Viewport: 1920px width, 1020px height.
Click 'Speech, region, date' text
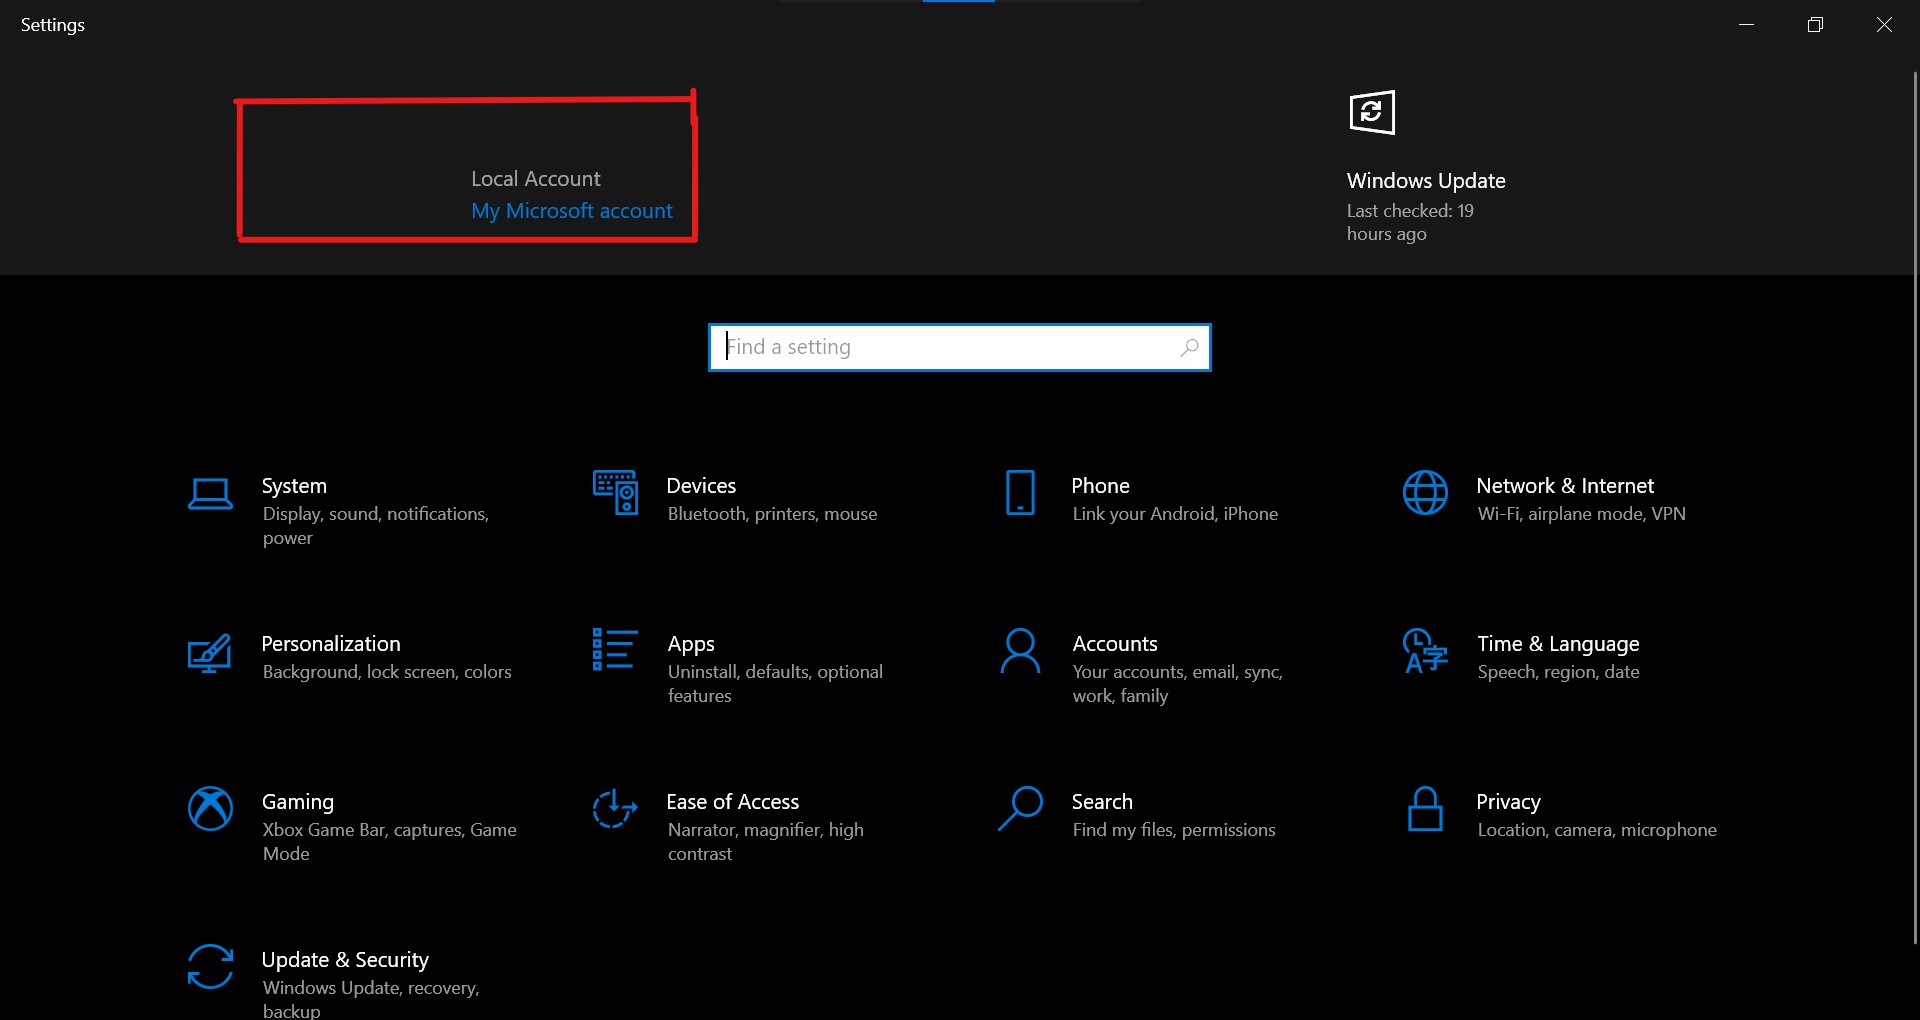pos(1558,672)
